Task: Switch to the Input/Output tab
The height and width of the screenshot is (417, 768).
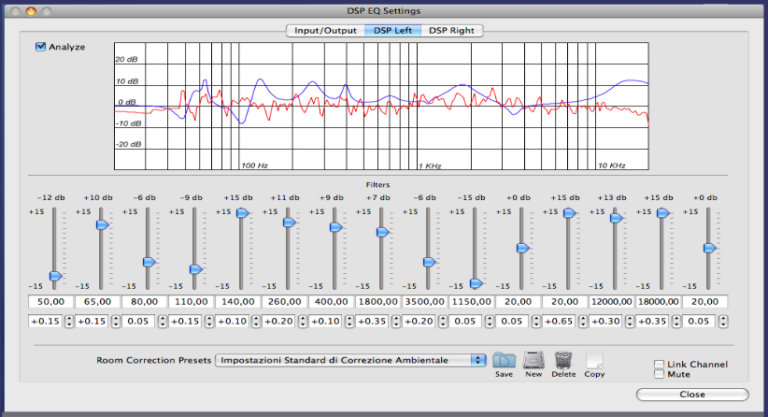Action: coord(325,30)
